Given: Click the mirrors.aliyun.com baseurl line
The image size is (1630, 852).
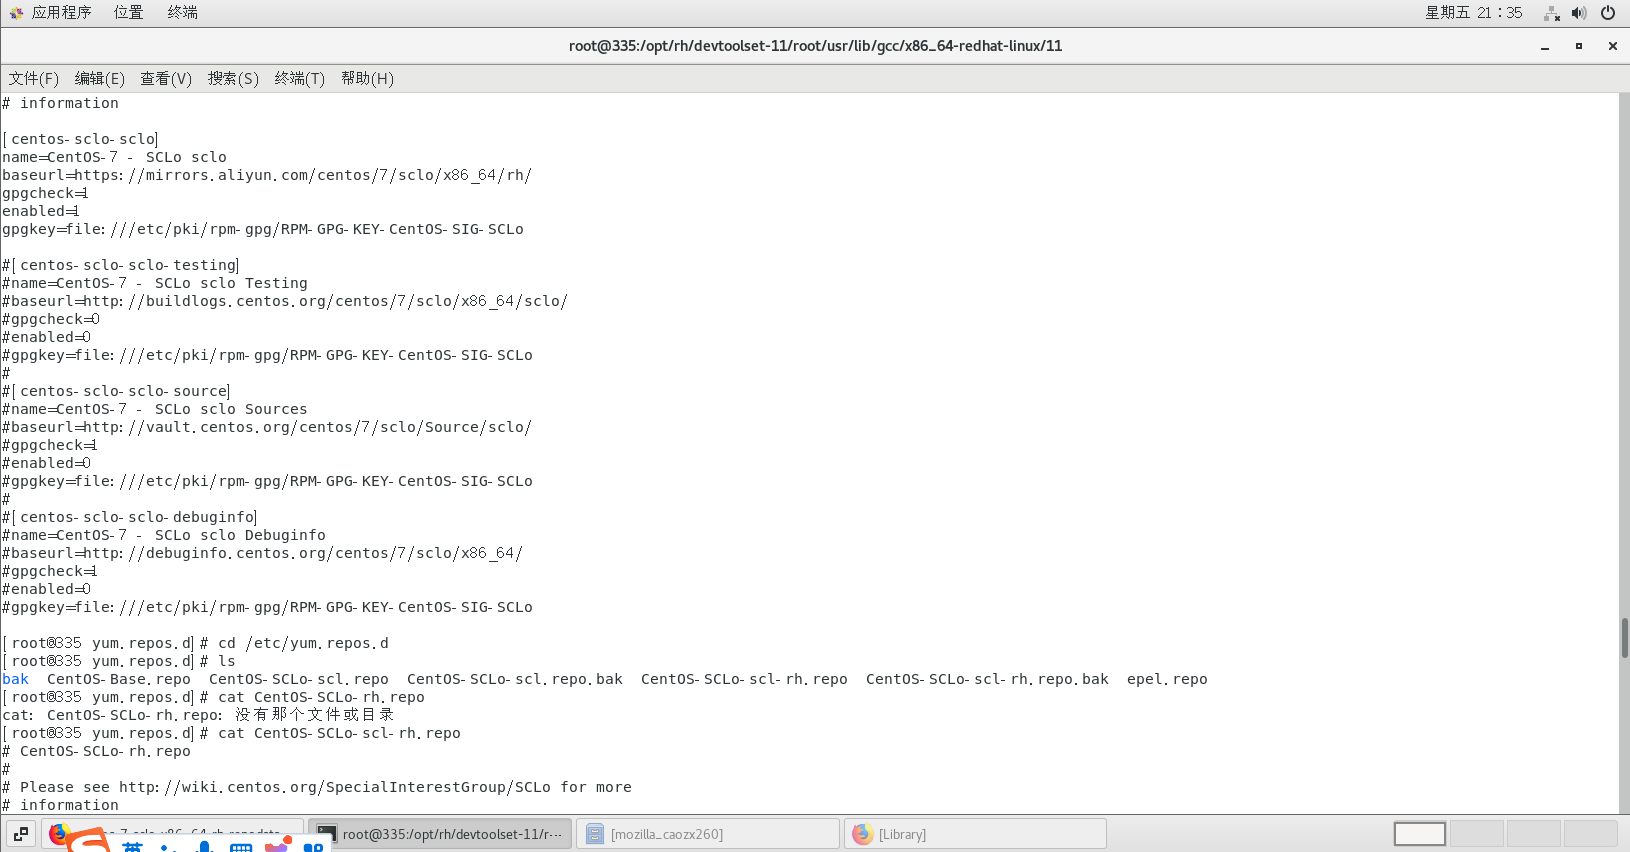Looking at the screenshot, I should tap(267, 175).
